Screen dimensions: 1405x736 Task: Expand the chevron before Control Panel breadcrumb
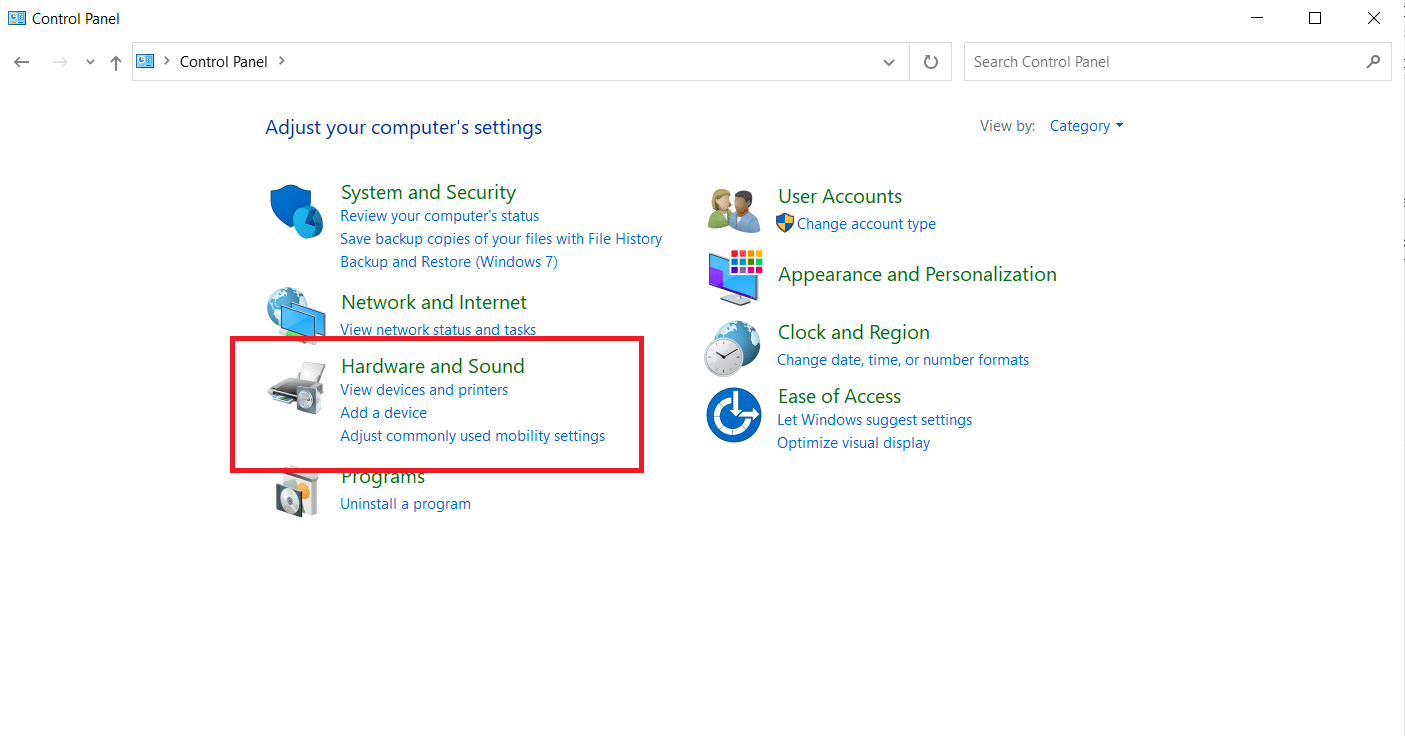click(x=166, y=61)
